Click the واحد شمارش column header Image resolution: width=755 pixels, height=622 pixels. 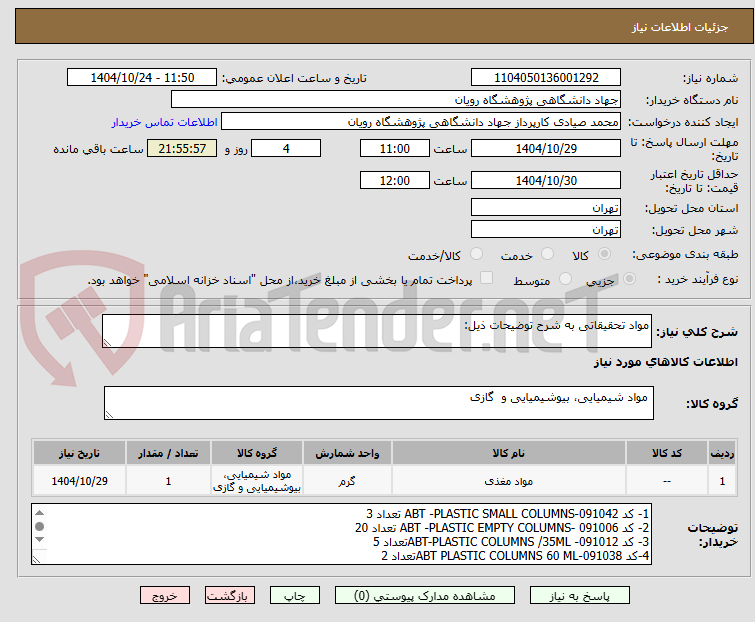click(x=347, y=453)
